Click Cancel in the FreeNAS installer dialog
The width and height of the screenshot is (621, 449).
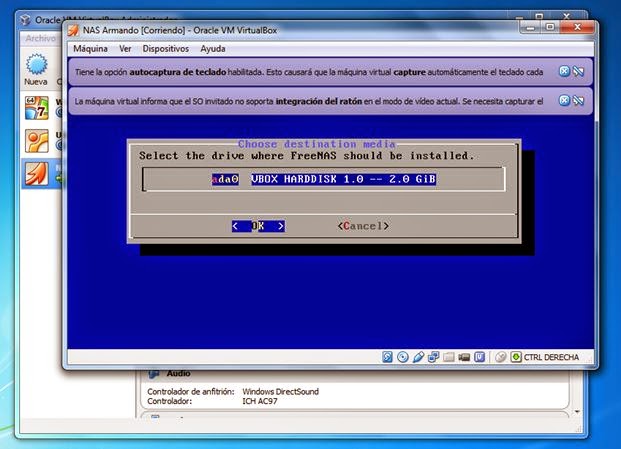tap(363, 226)
